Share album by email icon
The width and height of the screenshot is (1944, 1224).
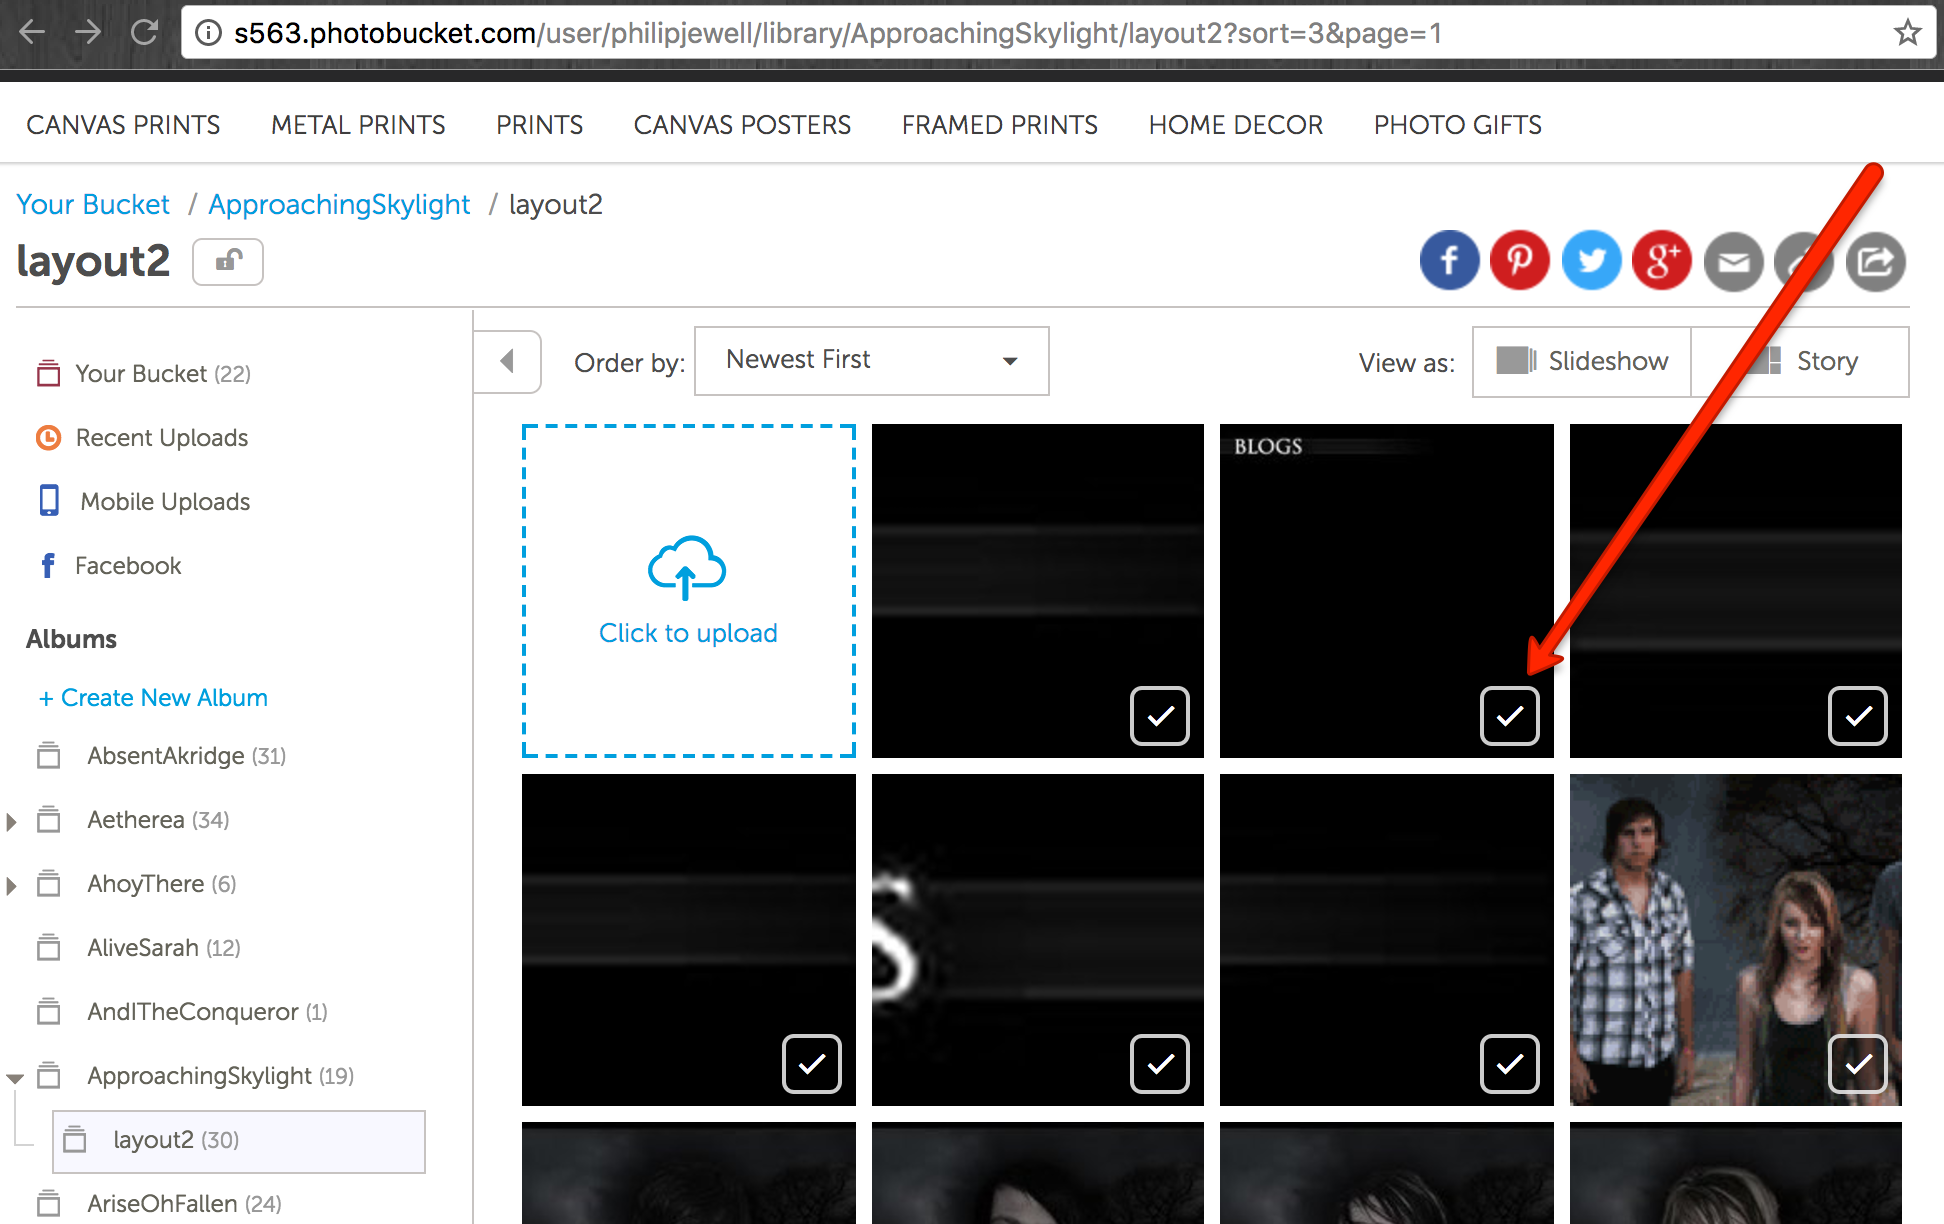point(1733,262)
